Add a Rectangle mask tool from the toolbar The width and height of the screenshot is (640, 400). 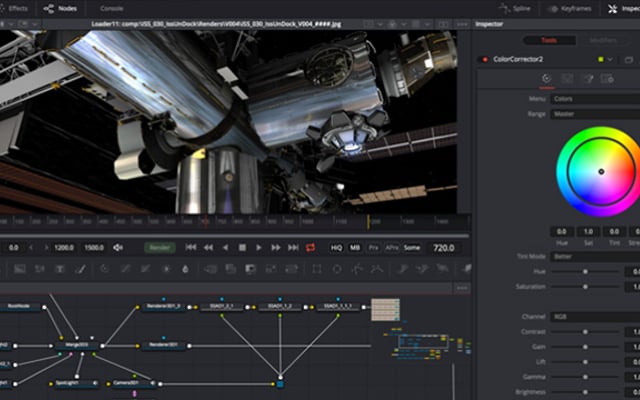coord(317,269)
